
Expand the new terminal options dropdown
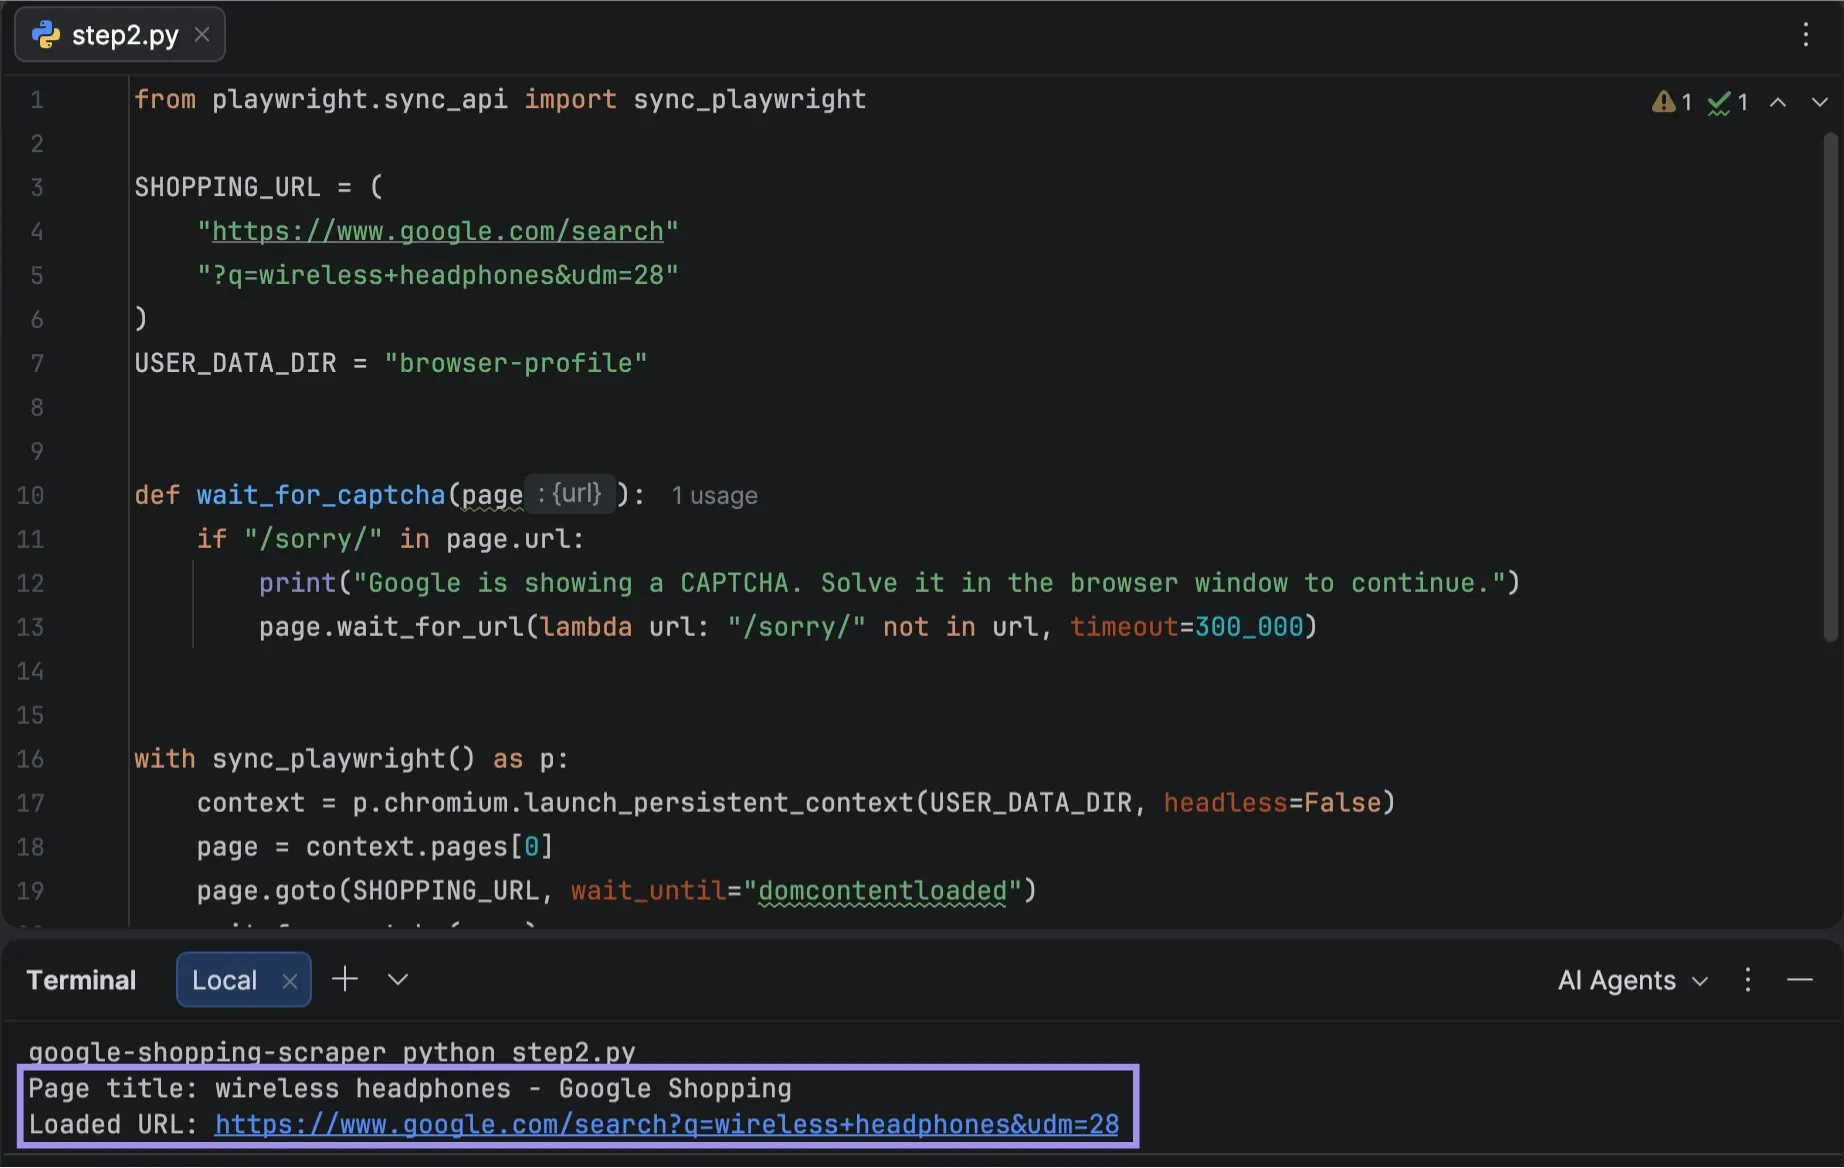pos(398,979)
